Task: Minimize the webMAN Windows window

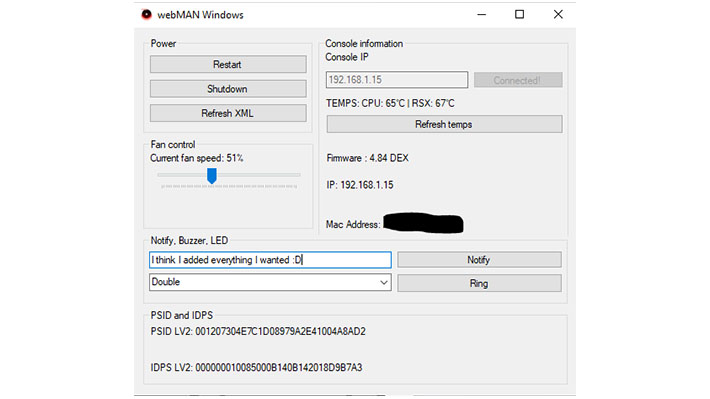Action: [x=482, y=14]
